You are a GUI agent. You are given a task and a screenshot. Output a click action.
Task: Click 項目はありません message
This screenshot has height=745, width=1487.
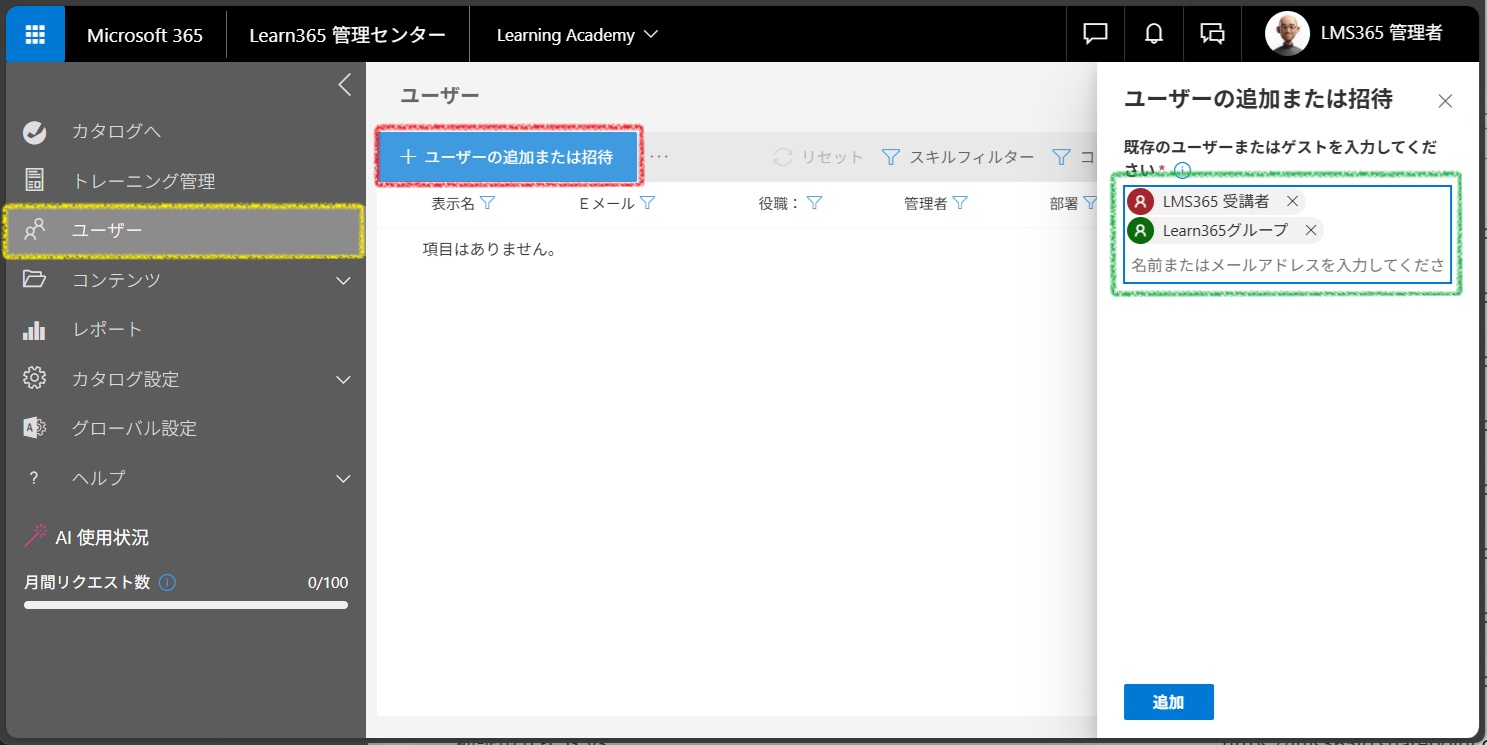[x=489, y=249]
